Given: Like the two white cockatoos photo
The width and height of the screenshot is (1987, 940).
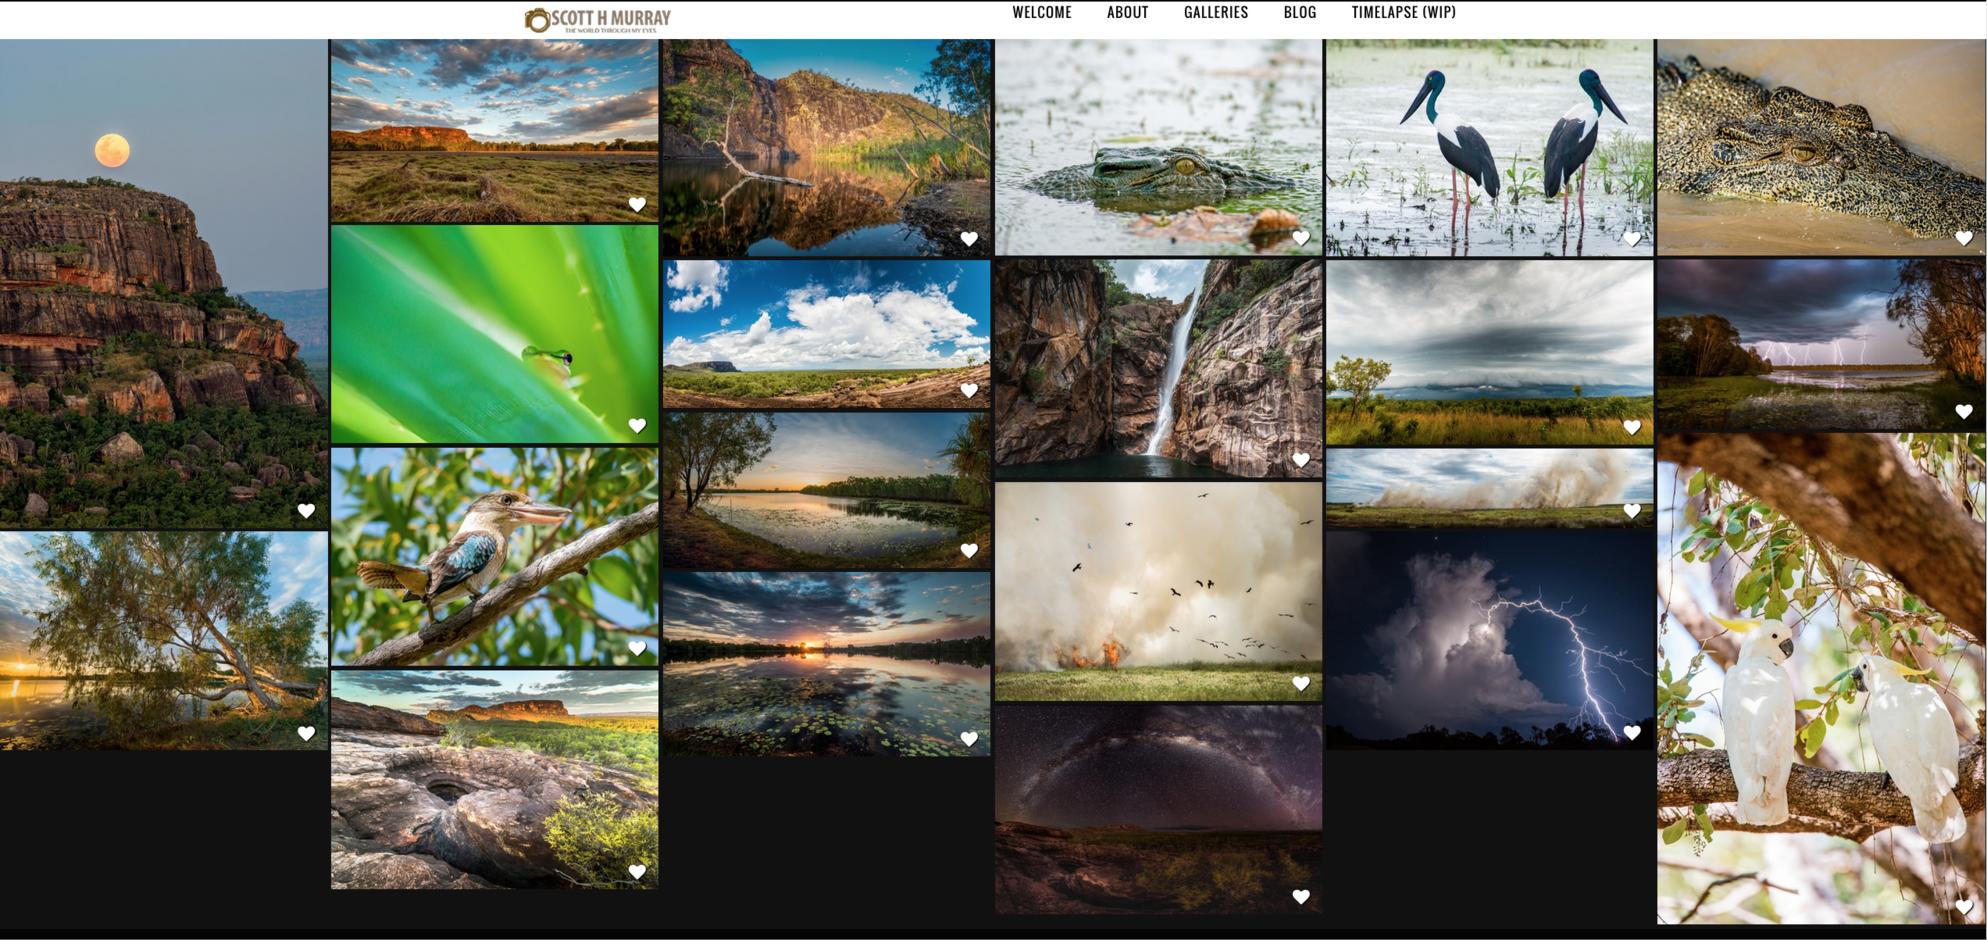Looking at the screenshot, I should (1963, 907).
